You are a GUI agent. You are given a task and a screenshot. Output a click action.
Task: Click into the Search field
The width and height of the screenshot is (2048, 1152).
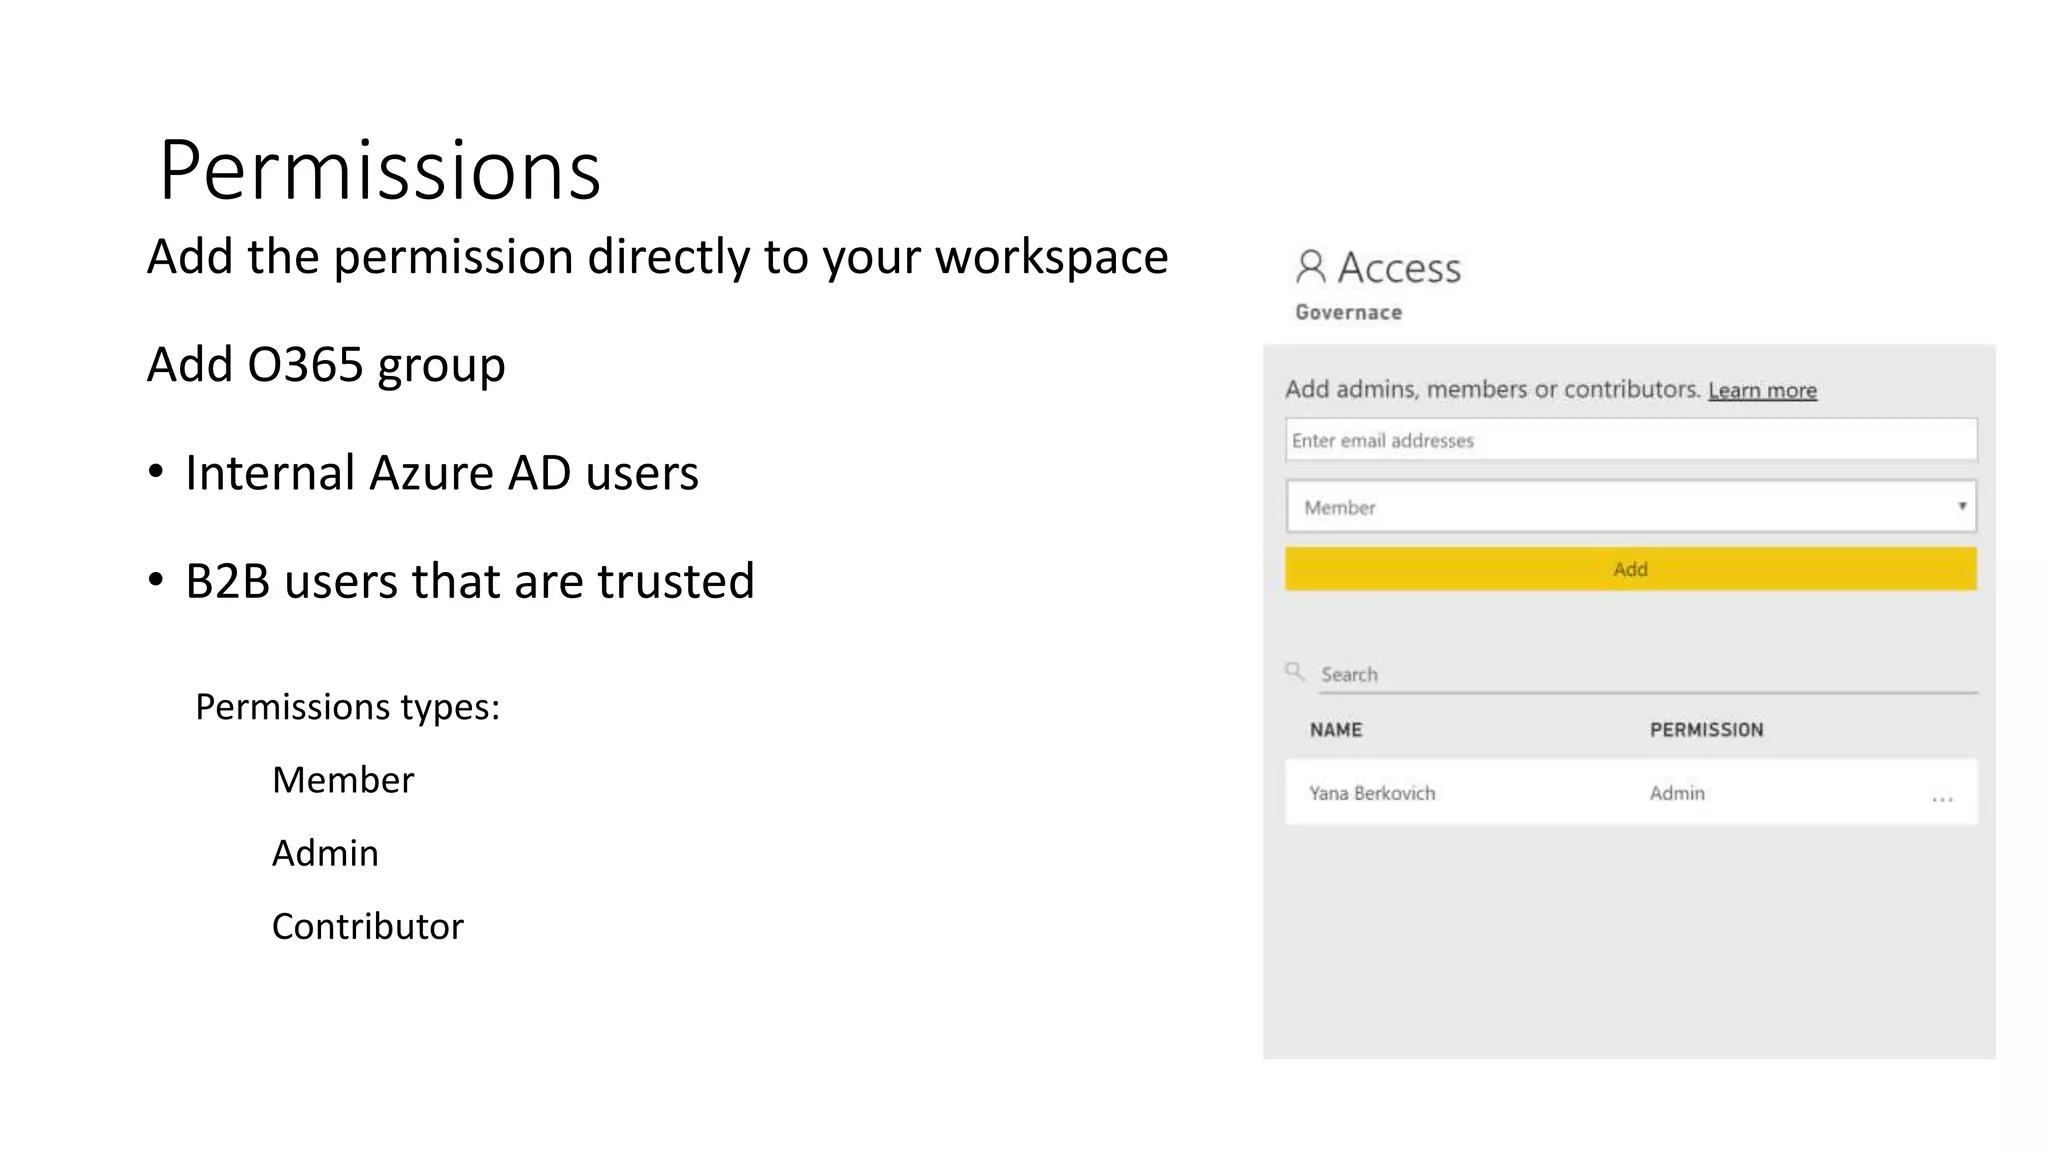click(1640, 675)
